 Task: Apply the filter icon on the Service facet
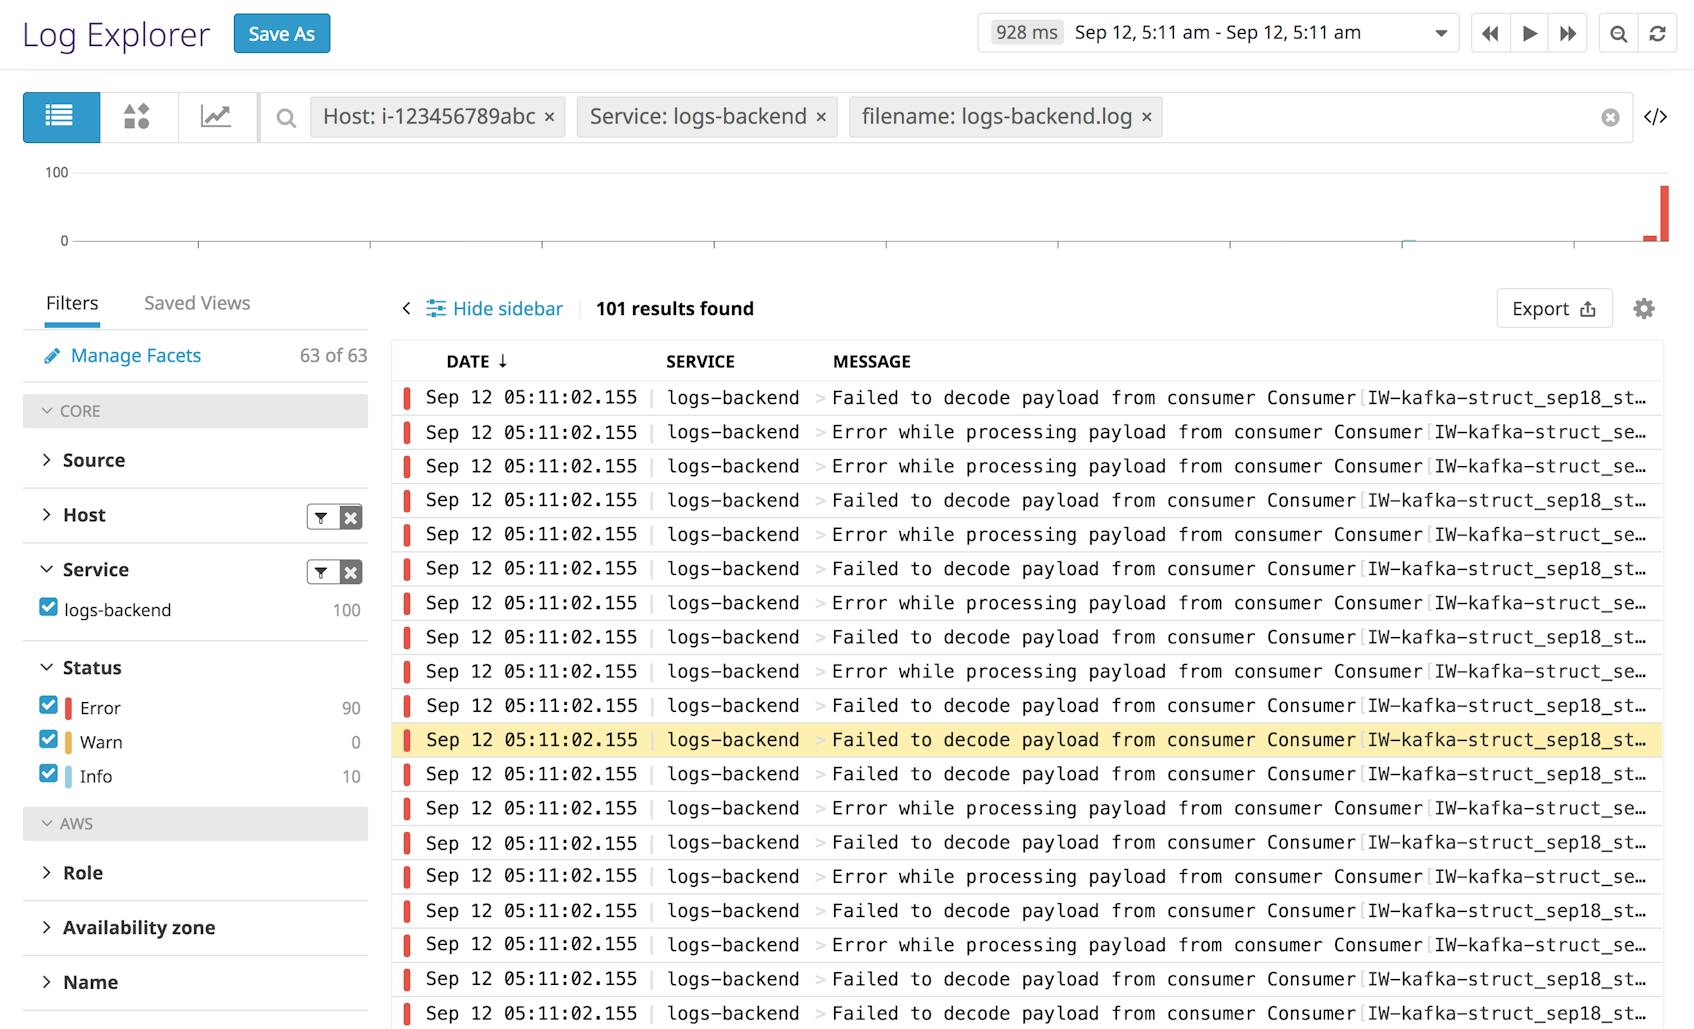point(320,571)
